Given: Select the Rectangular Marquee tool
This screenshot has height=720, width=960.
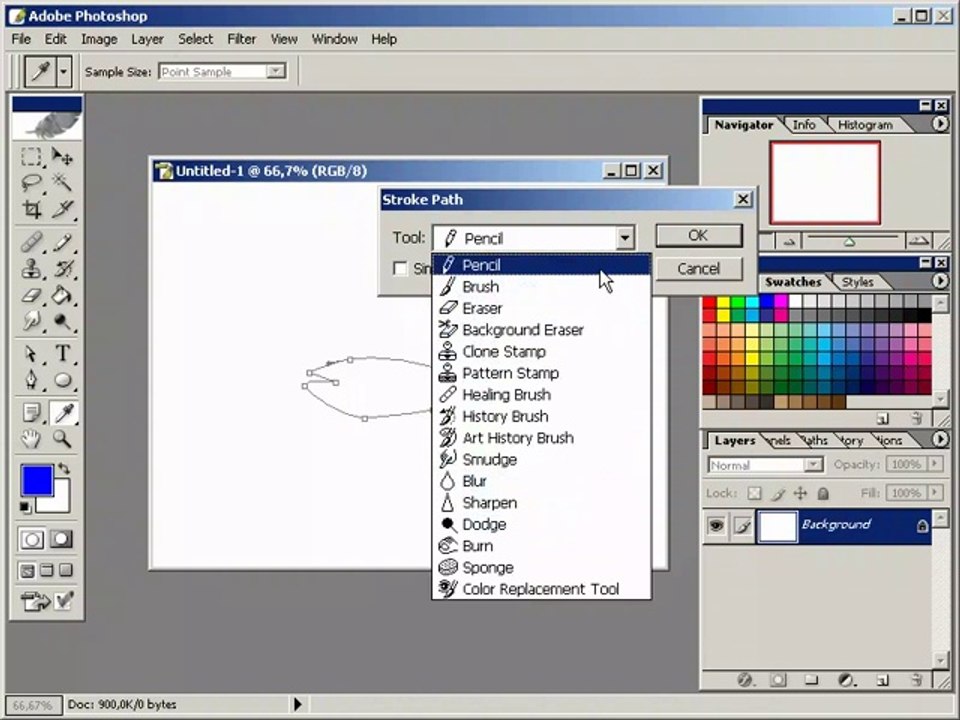Looking at the screenshot, I should [x=31, y=157].
